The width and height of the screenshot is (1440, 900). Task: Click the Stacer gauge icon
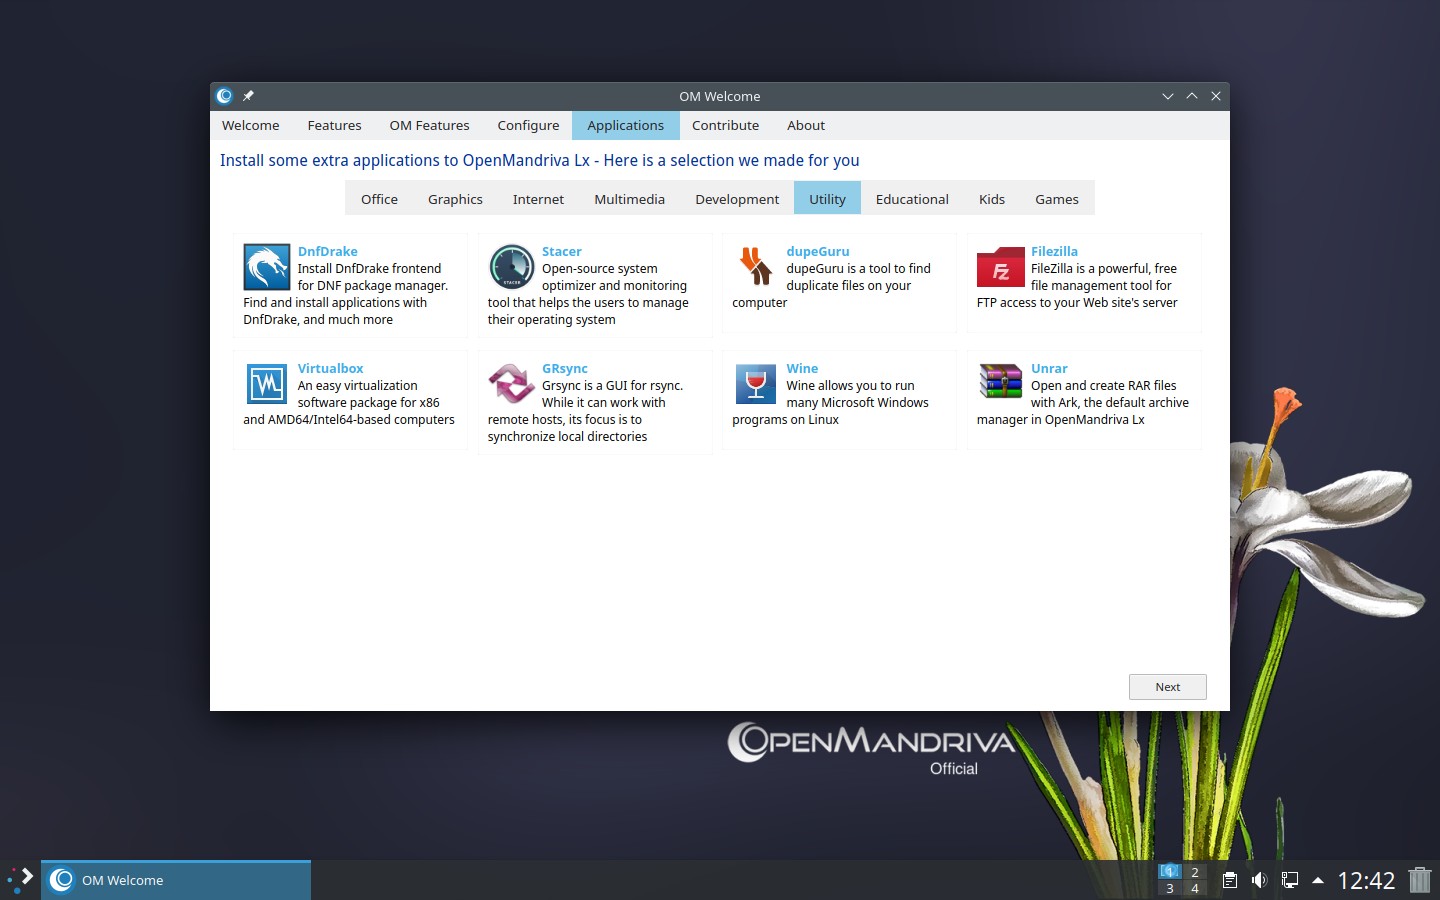(511, 268)
